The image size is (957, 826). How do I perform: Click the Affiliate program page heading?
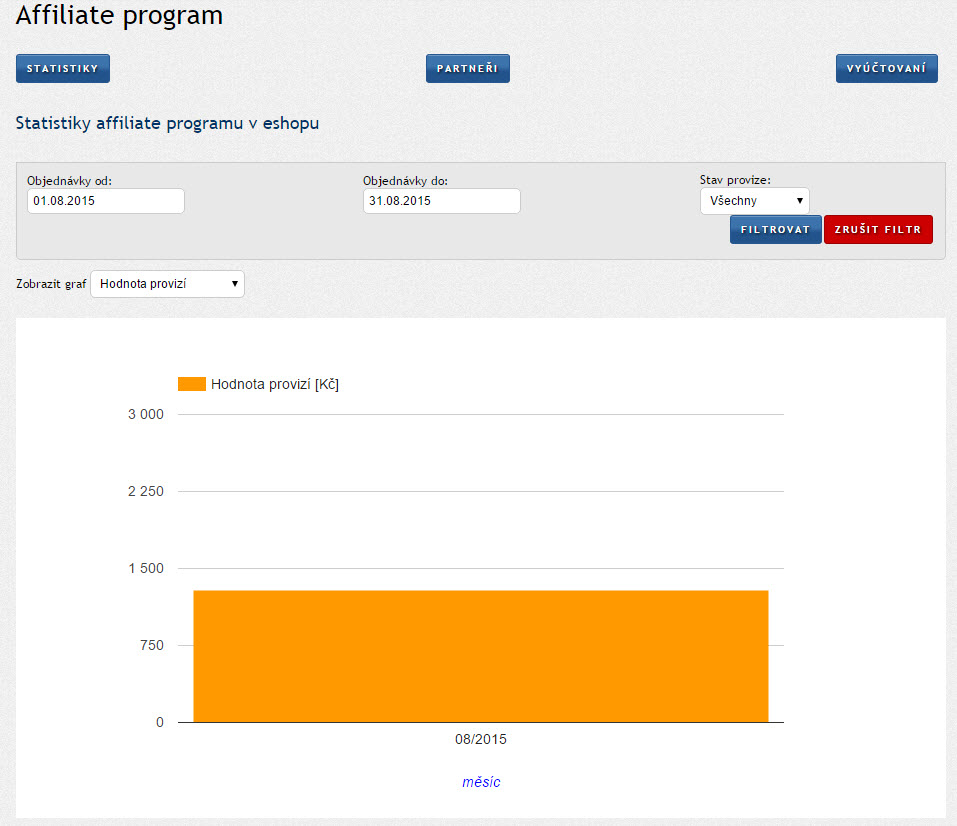(x=119, y=16)
